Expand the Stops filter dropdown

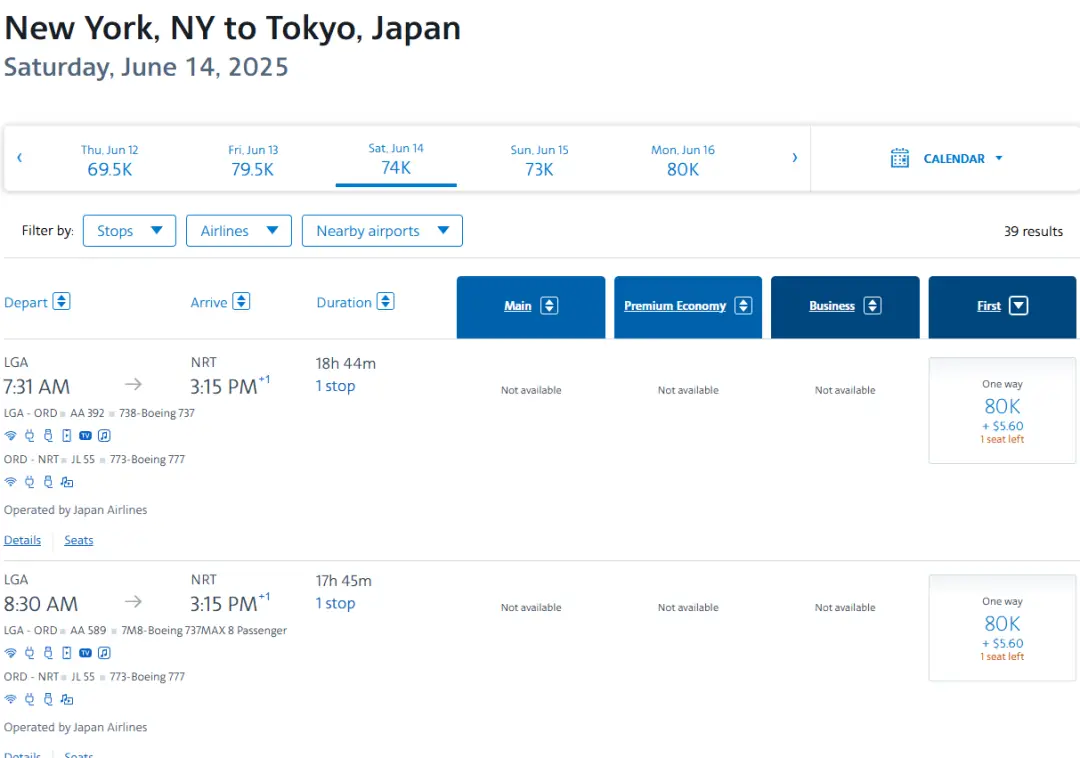click(129, 231)
